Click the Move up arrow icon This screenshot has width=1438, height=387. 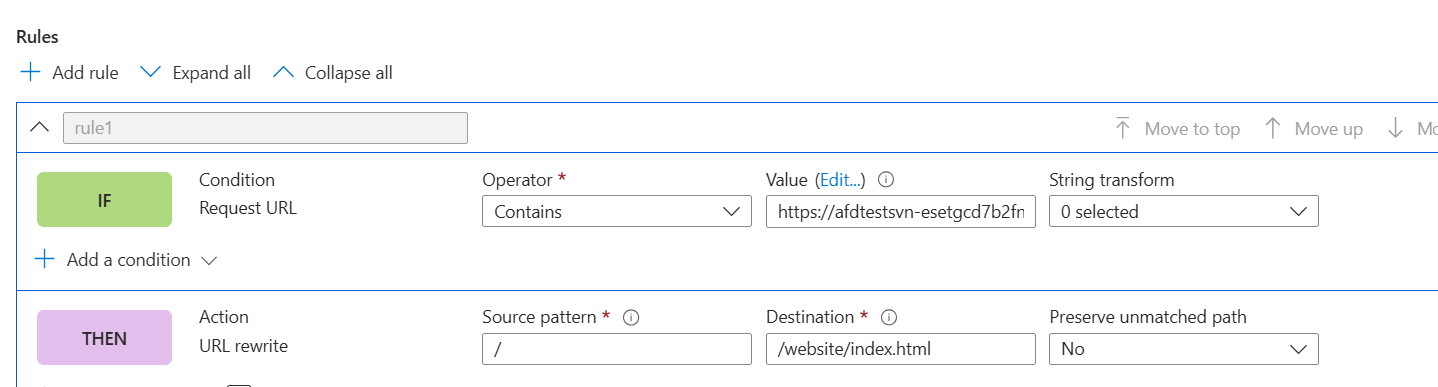tap(1273, 129)
